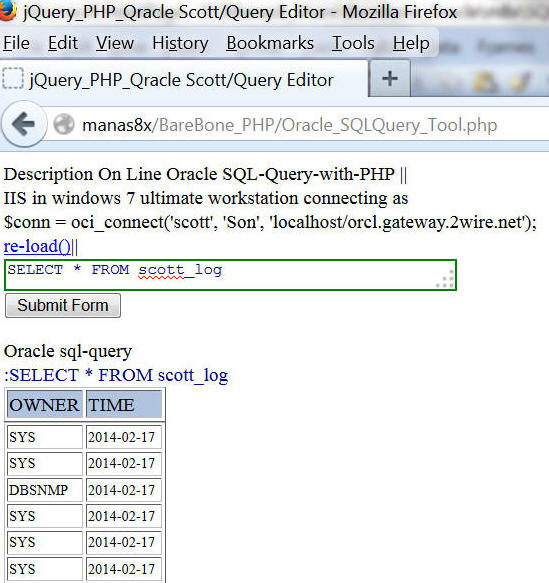Click the Firefox logo in the title bar
Image resolution: width=549 pixels, height=583 pixels.
click(7, 10)
